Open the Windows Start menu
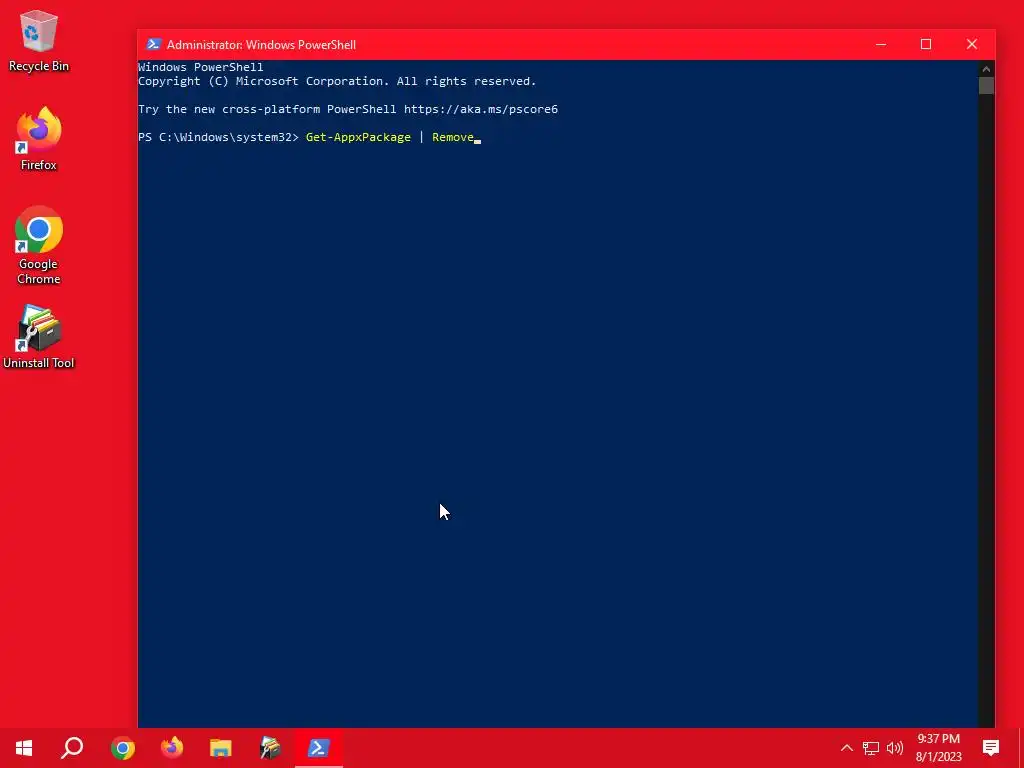Image resolution: width=1024 pixels, height=768 pixels. 24,748
